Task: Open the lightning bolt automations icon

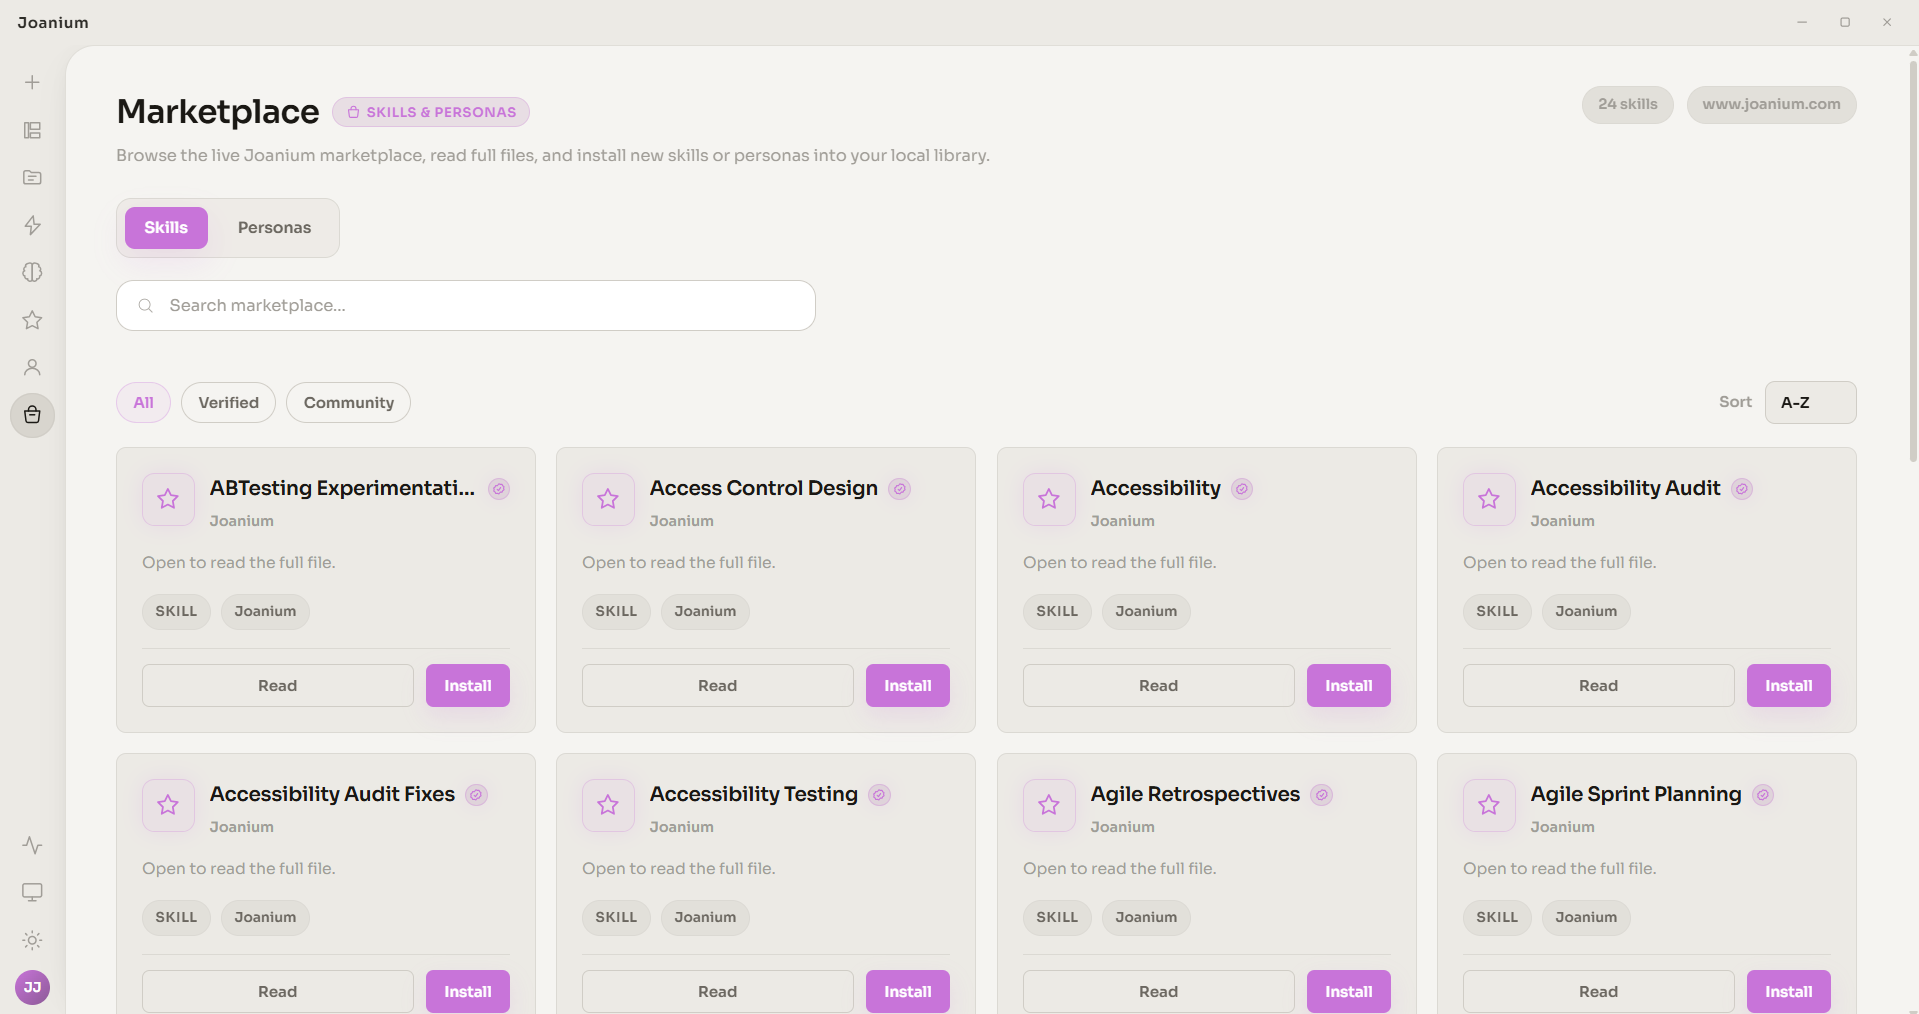Action: 32,225
